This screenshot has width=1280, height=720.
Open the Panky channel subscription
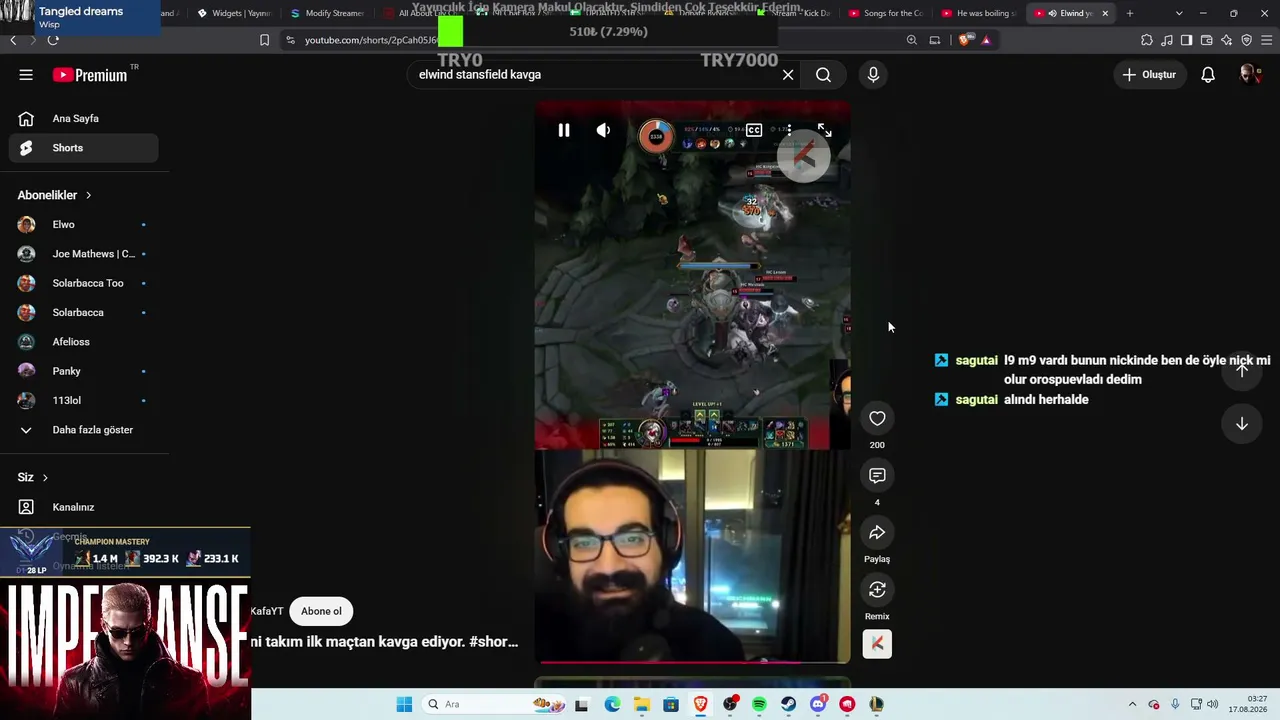point(84,371)
